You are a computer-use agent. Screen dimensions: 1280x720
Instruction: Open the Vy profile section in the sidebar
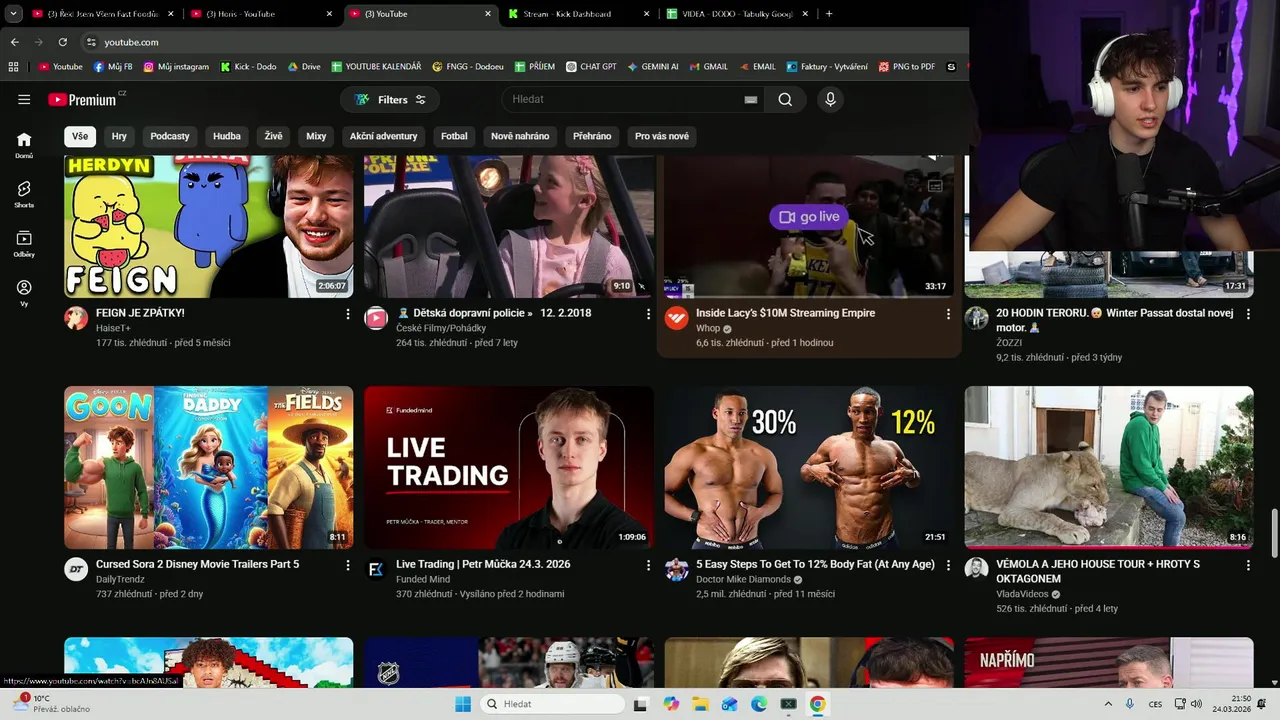(24, 293)
